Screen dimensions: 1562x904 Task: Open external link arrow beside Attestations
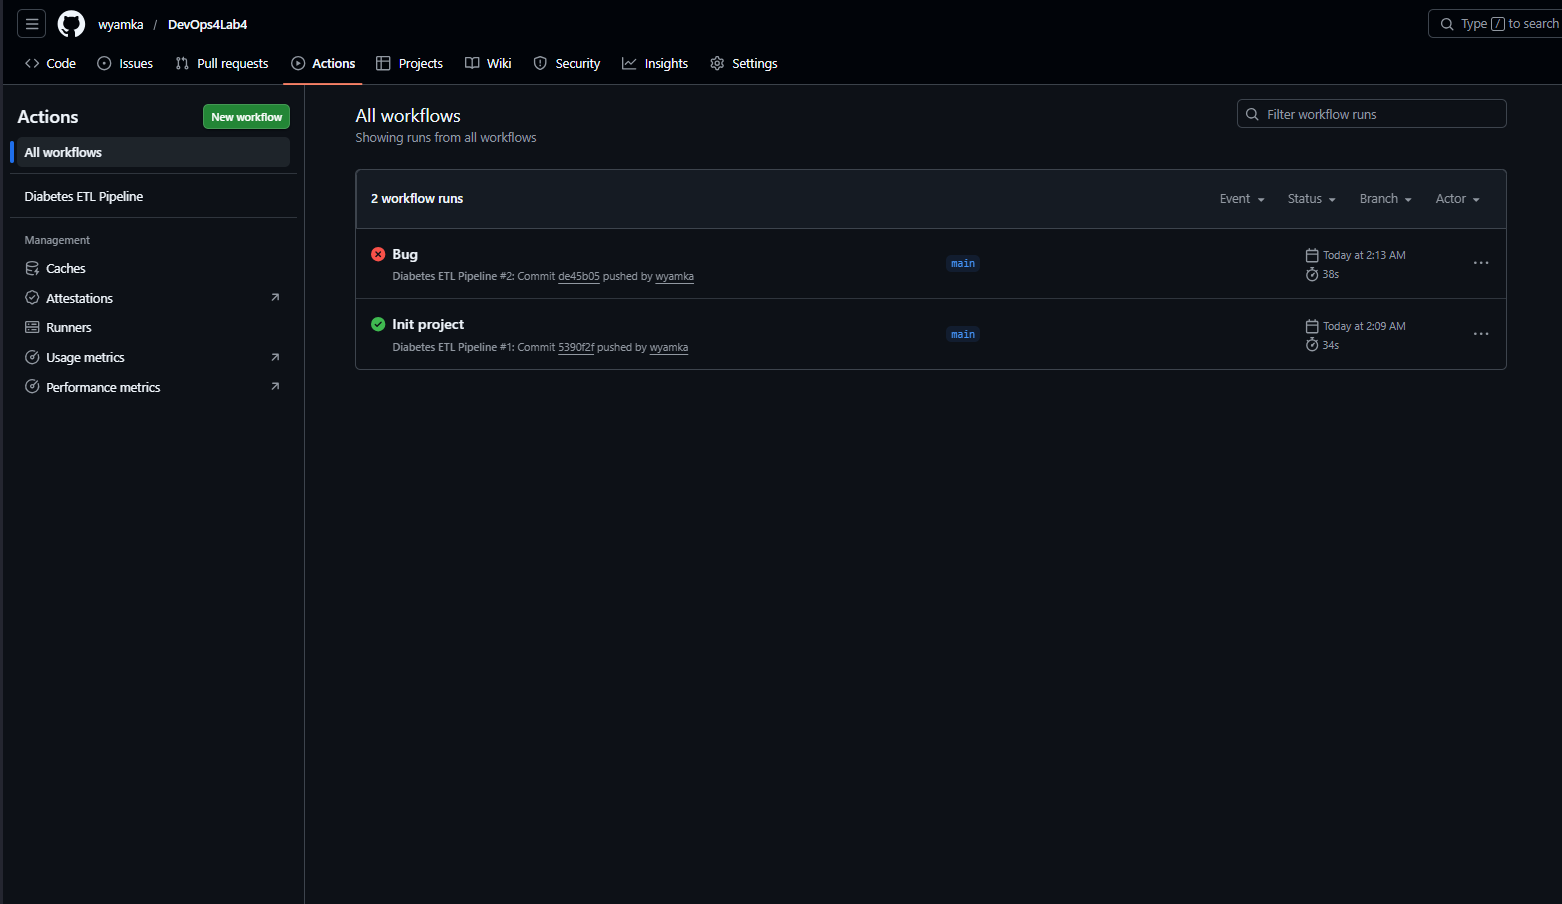275,297
